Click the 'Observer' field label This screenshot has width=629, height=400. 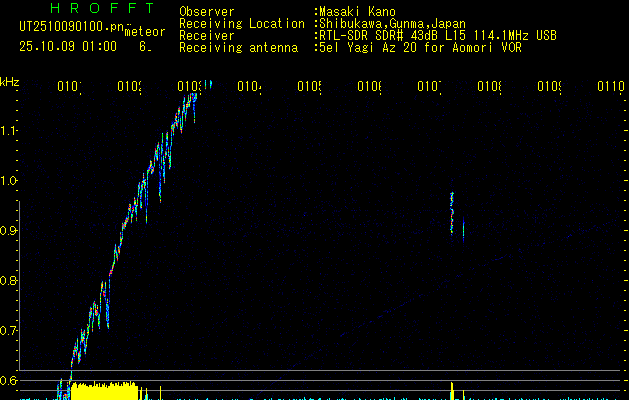tap(207, 12)
